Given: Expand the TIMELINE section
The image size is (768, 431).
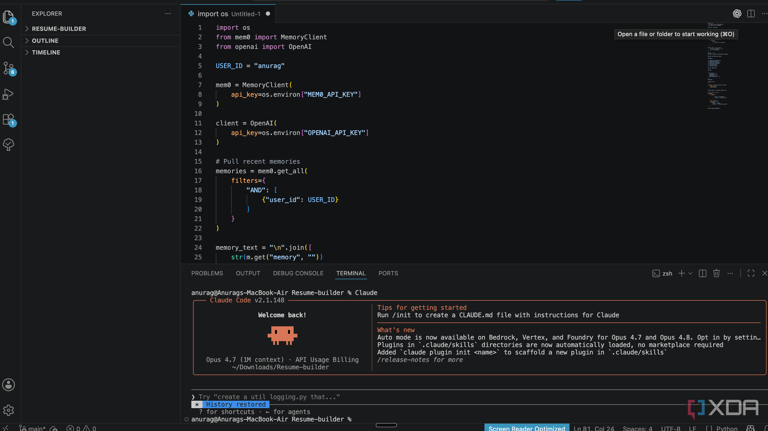Looking at the screenshot, I should point(100,52).
